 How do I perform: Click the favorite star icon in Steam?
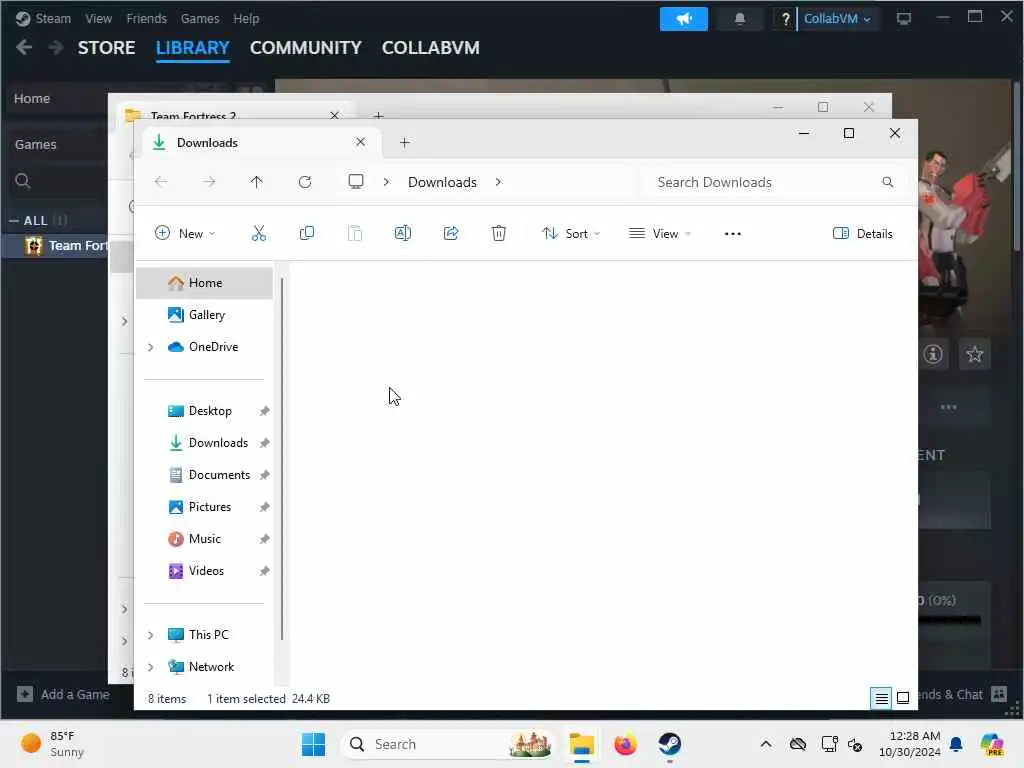point(975,354)
